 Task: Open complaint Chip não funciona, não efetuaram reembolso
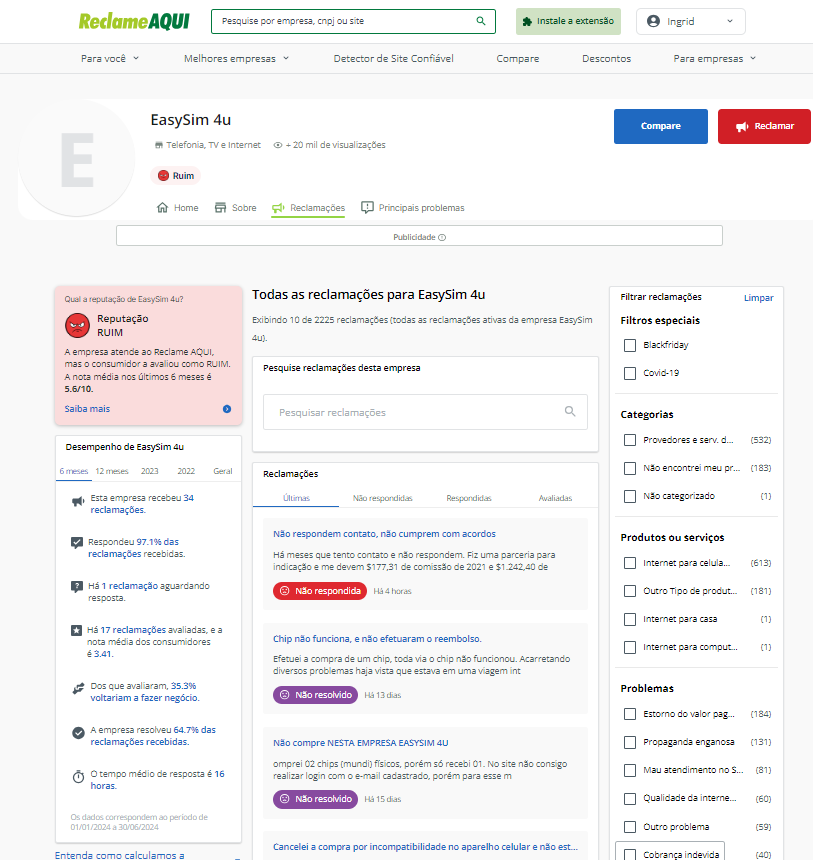pyautogui.click(x=377, y=638)
